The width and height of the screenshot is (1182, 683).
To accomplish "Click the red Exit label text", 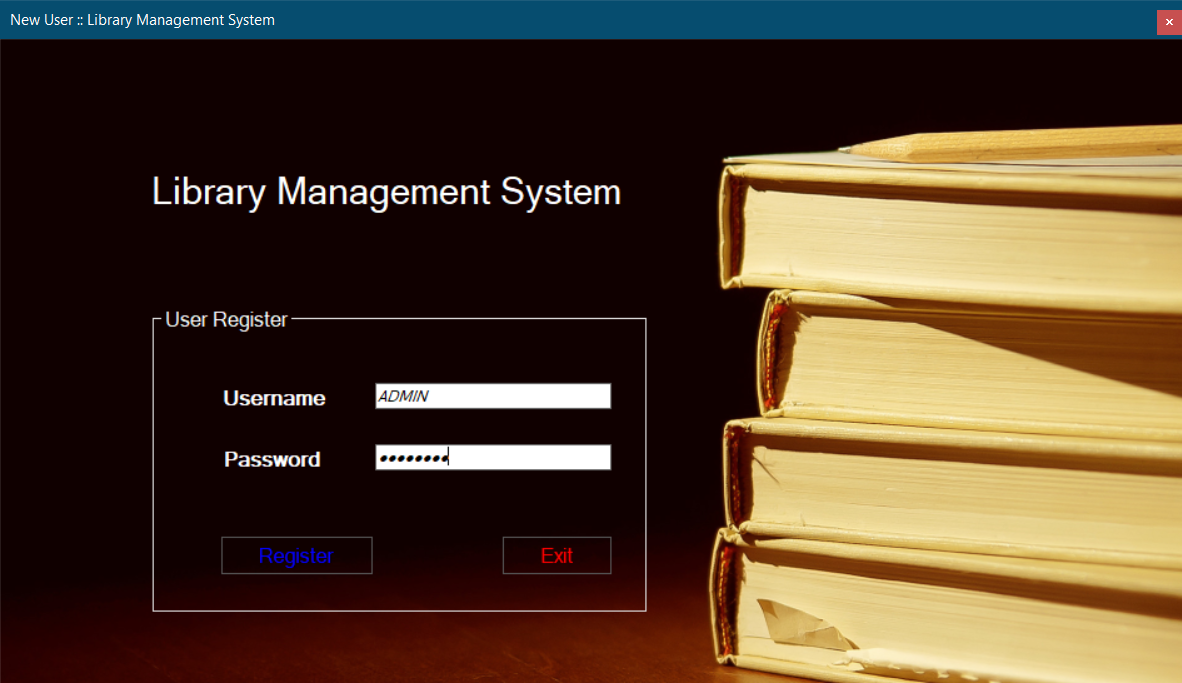I will [557, 555].
